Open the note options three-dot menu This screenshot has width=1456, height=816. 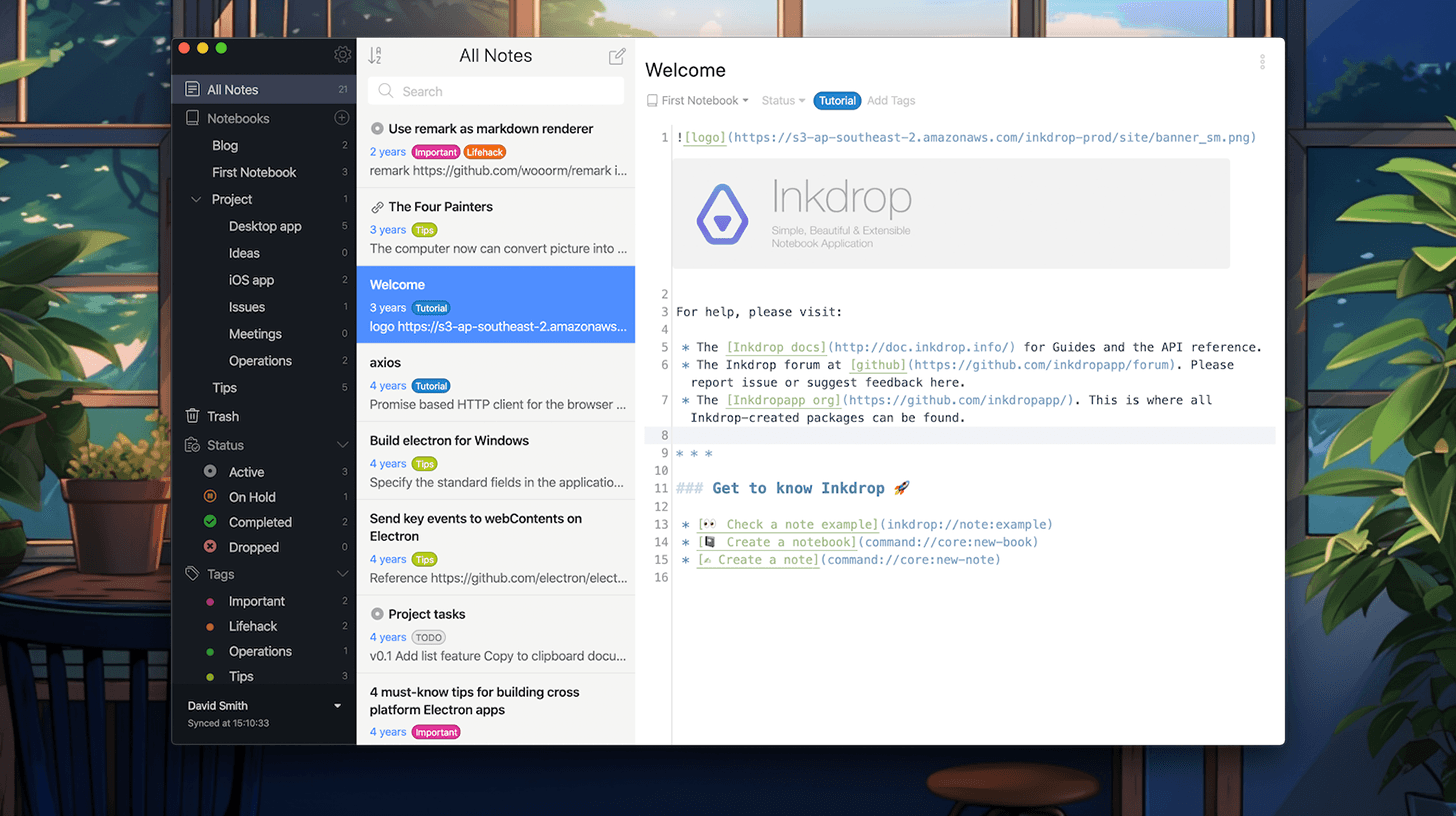tap(1262, 61)
